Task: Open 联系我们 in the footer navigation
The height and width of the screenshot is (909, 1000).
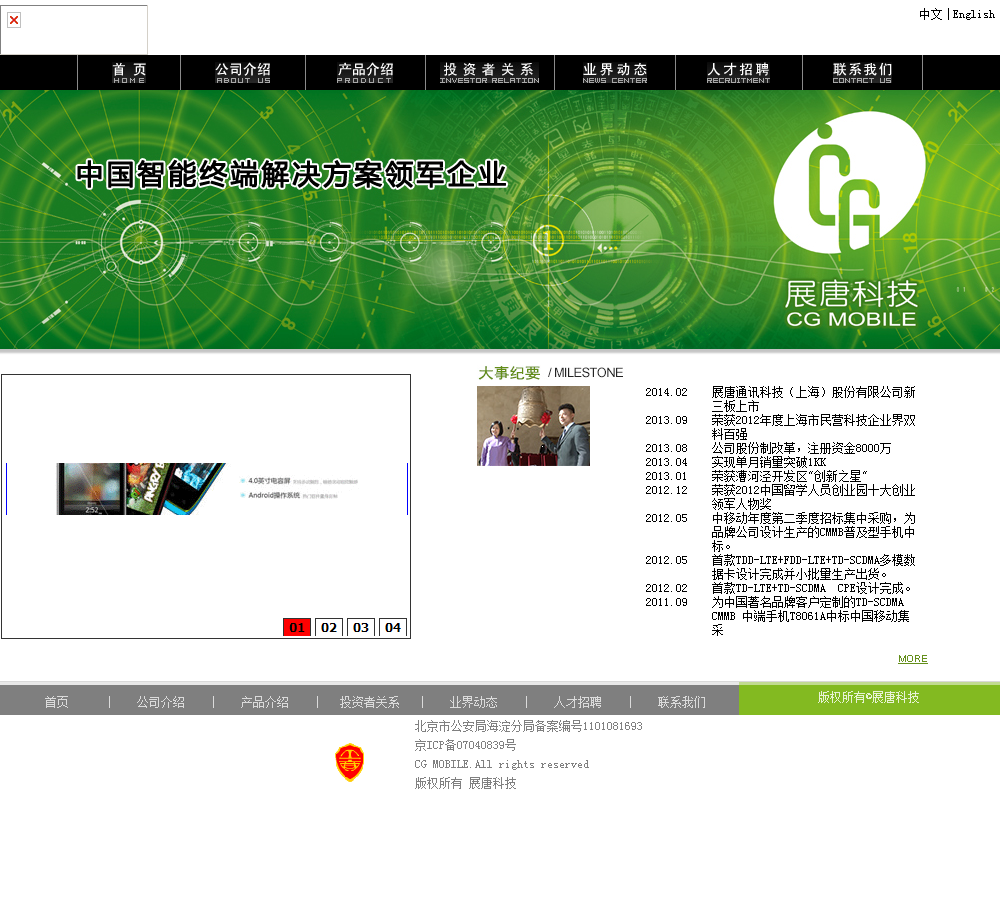Action: click(x=682, y=702)
